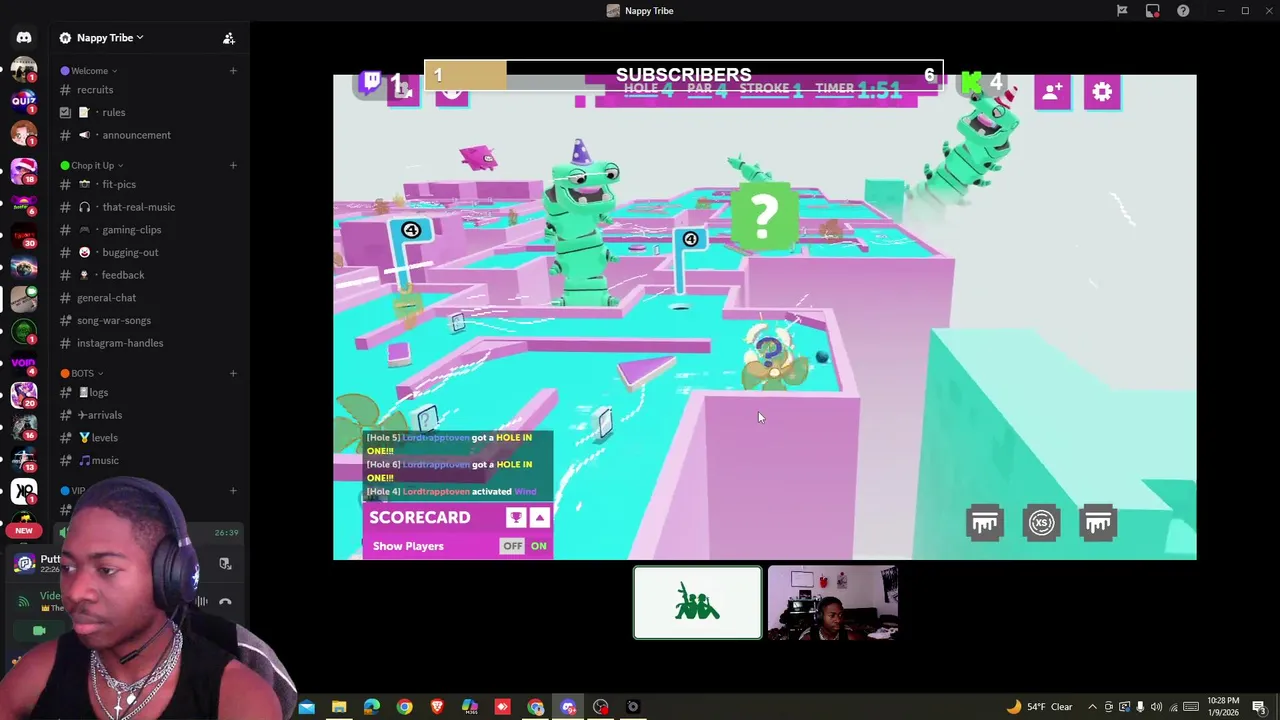The height and width of the screenshot is (720, 1280).
Task: Add channel to Welcome category
Action: point(233,71)
